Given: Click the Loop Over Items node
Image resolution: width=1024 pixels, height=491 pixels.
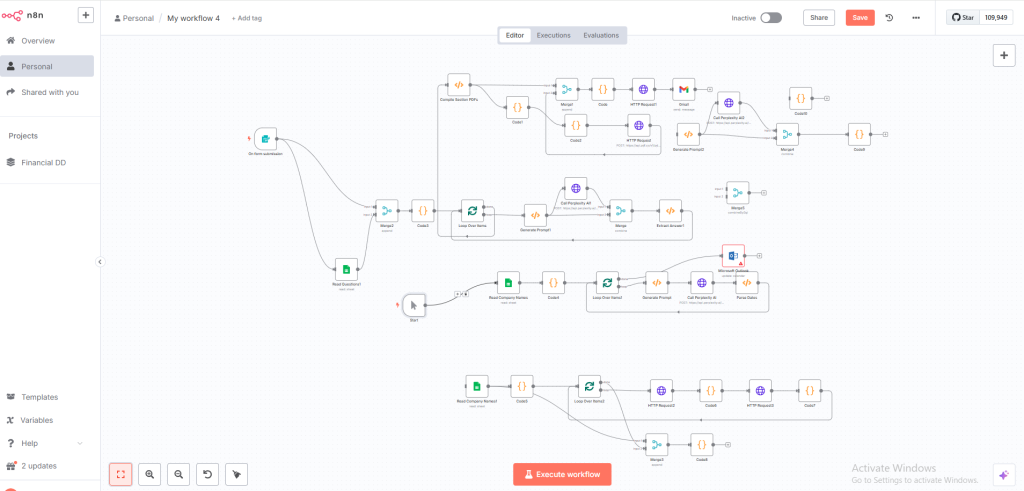Looking at the screenshot, I should coord(471,210).
